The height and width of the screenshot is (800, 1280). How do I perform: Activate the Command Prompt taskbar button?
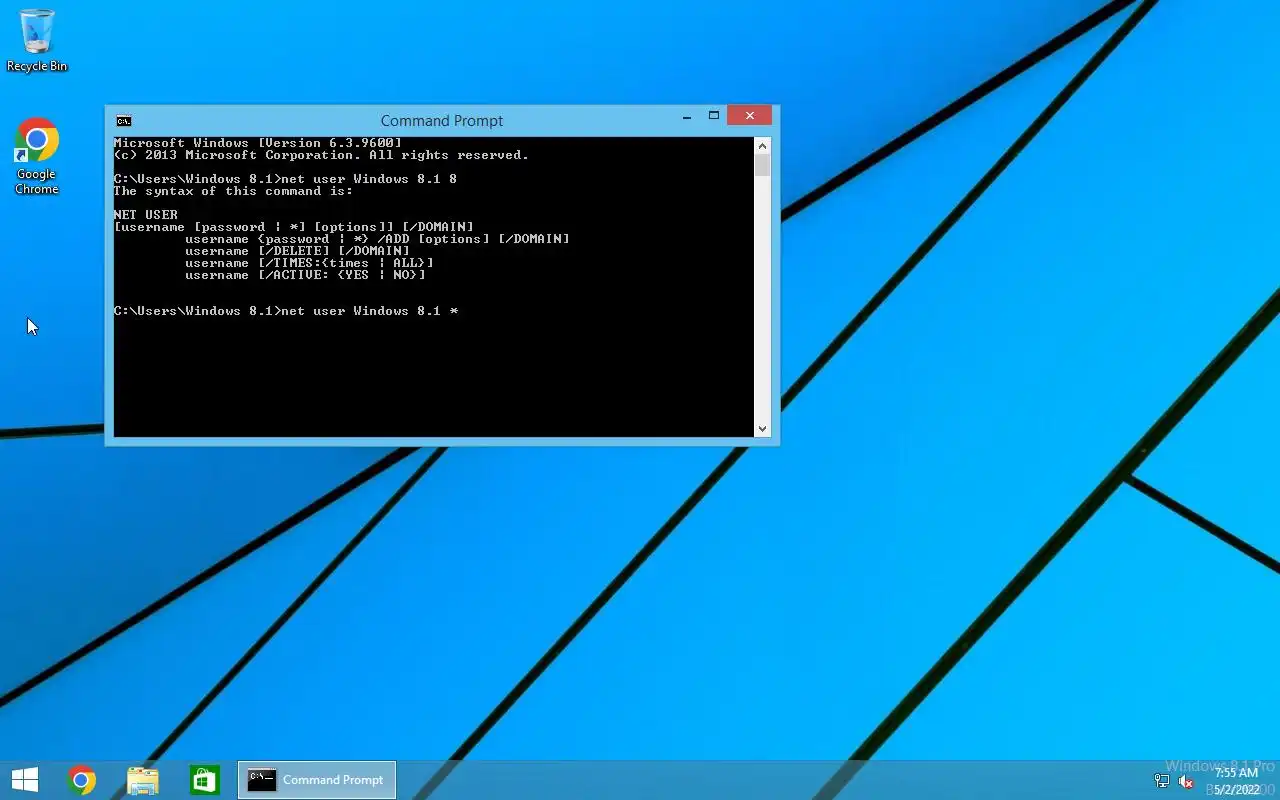[x=317, y=780]
